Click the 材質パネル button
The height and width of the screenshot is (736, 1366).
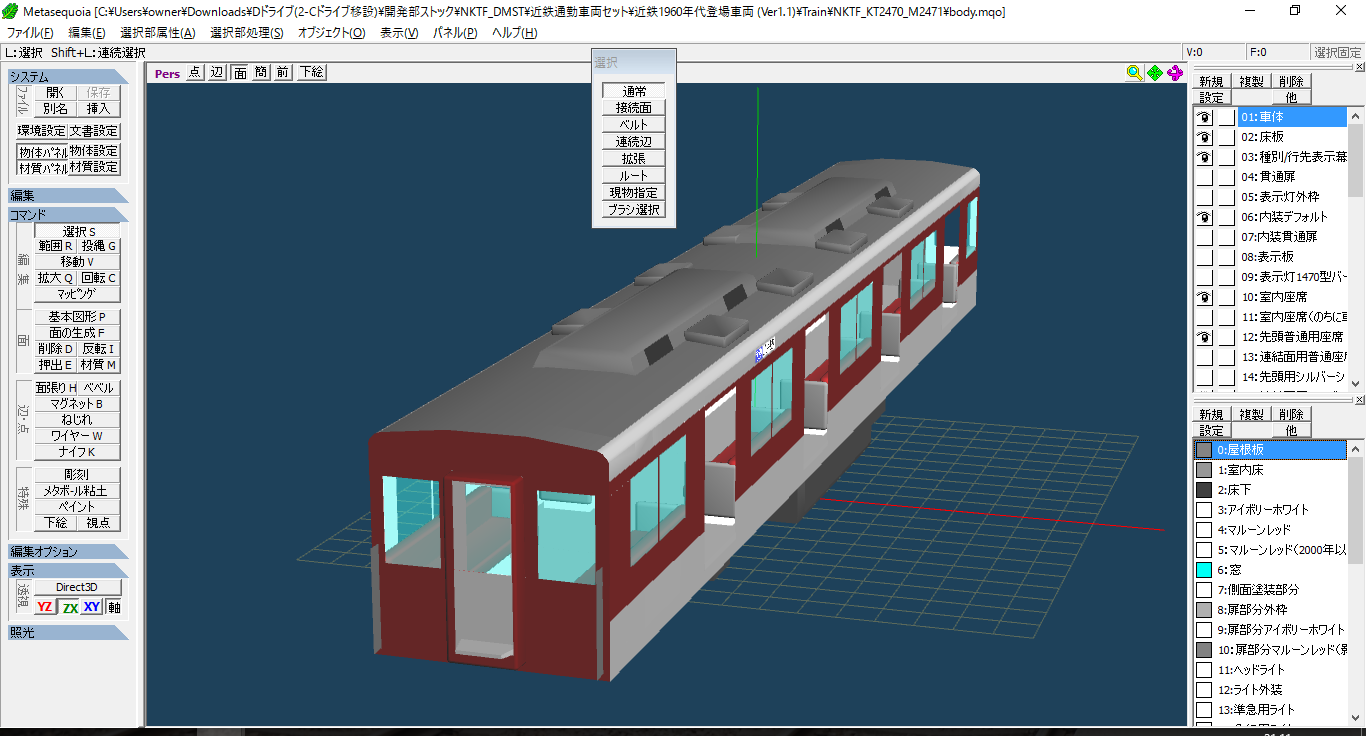pyautogui.click(x=43, y=167)
